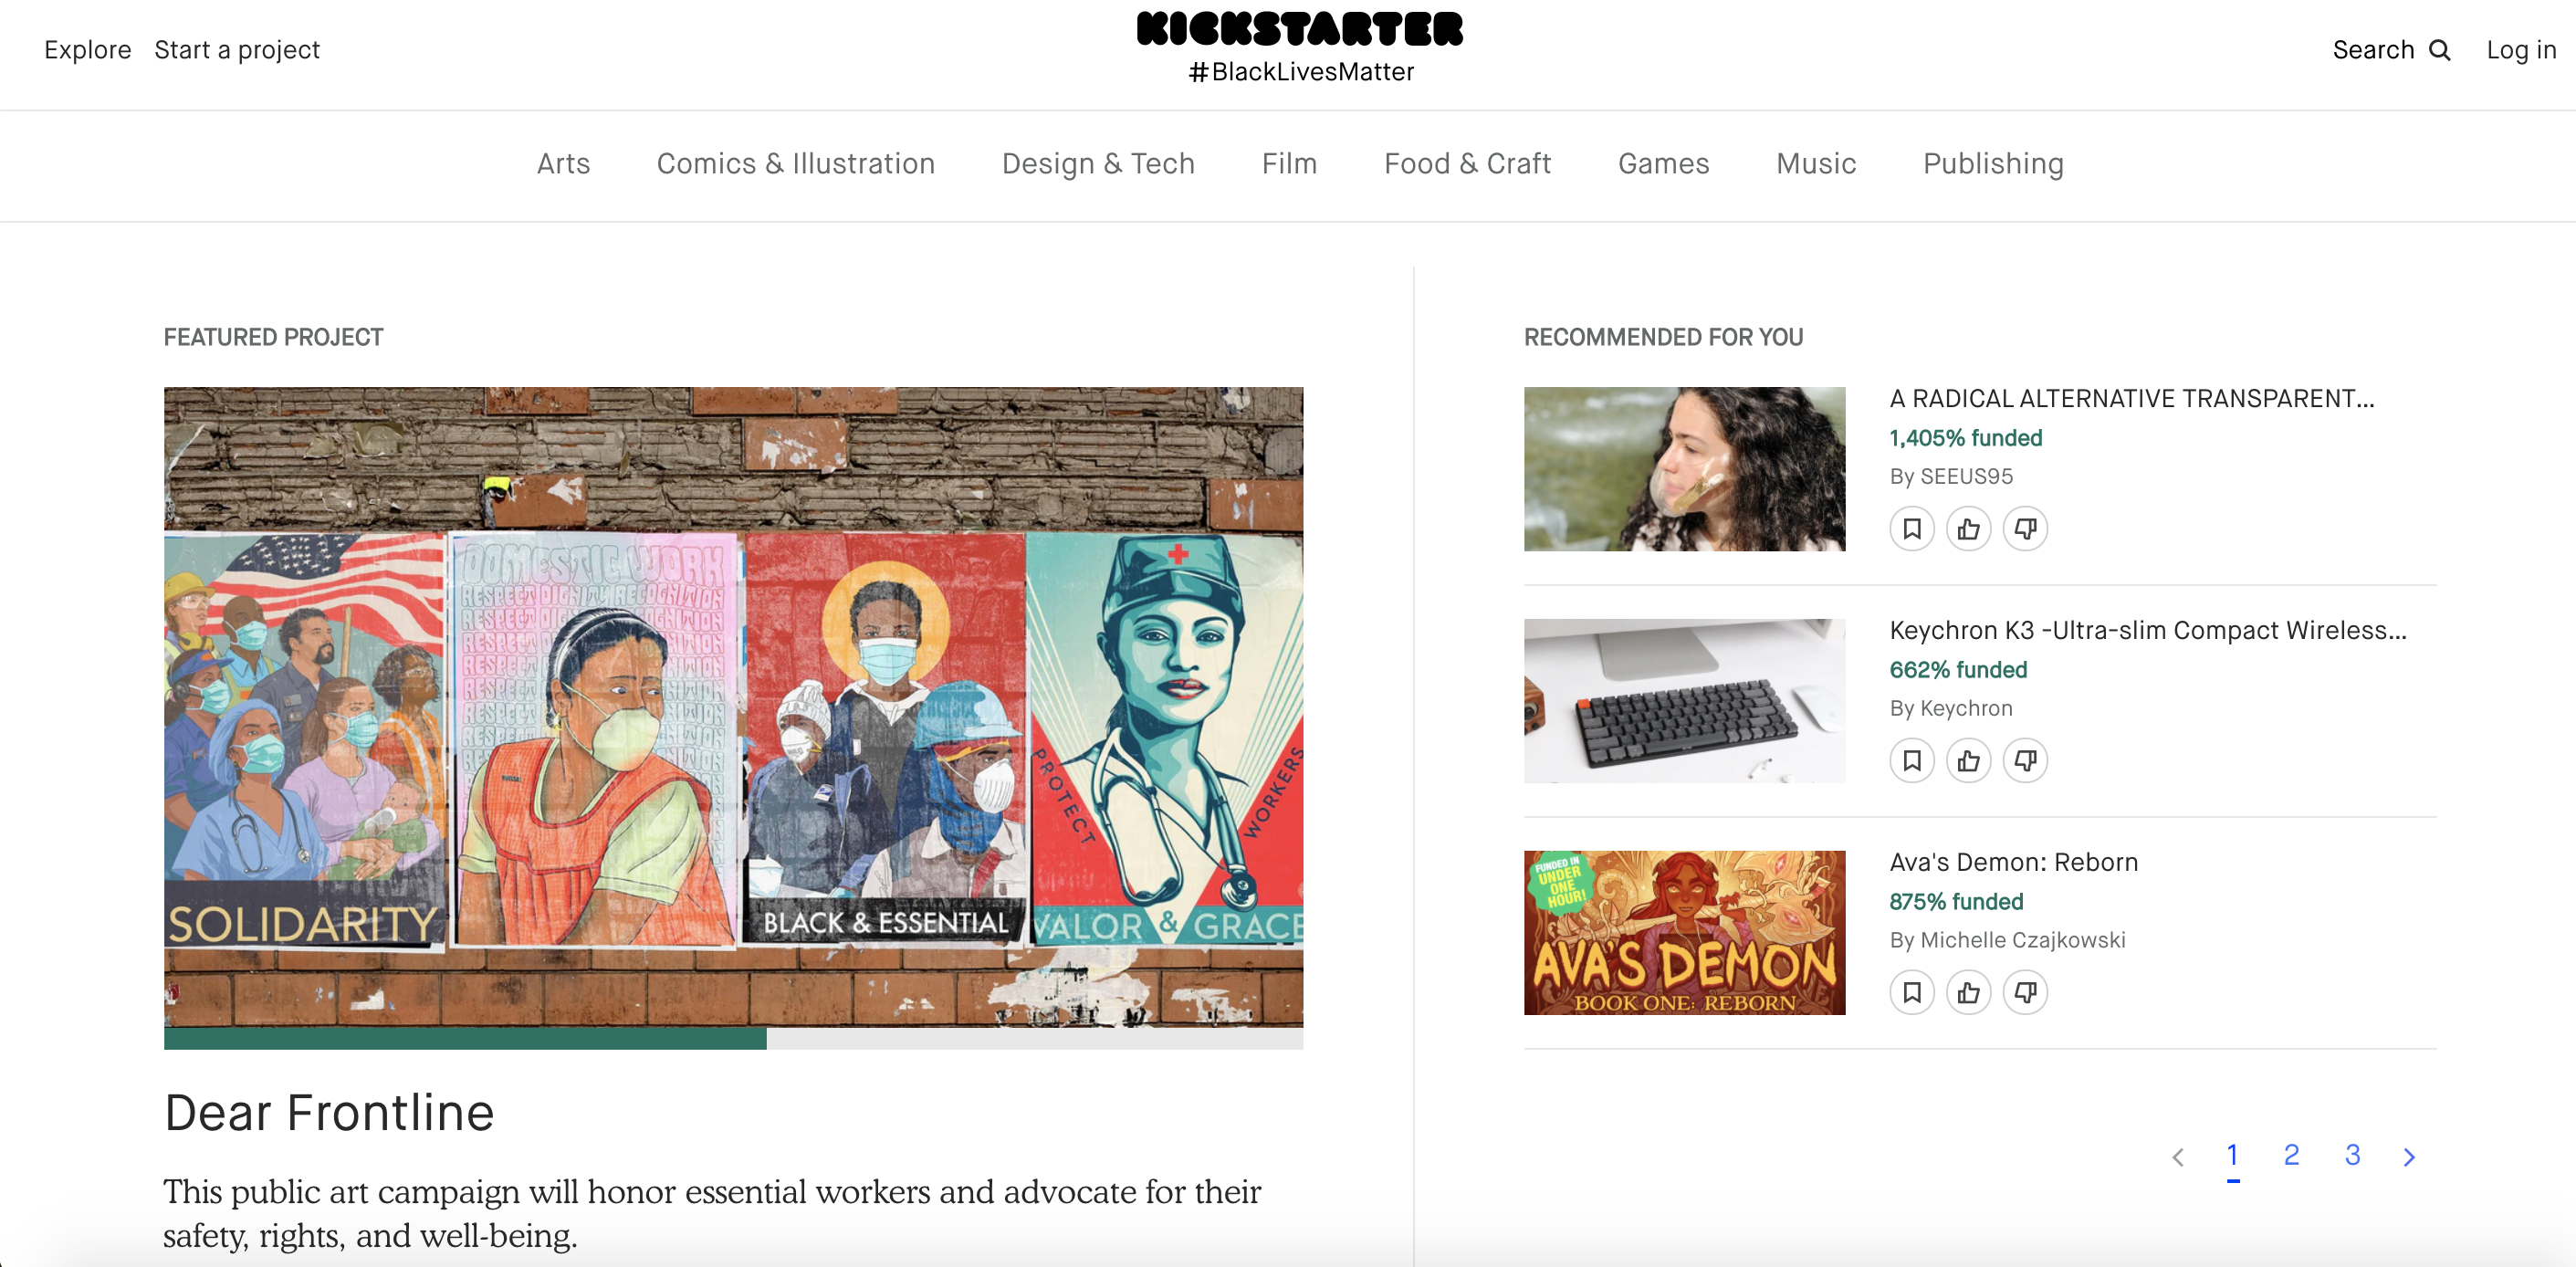Click the 875% funded text

(1956, 902)
